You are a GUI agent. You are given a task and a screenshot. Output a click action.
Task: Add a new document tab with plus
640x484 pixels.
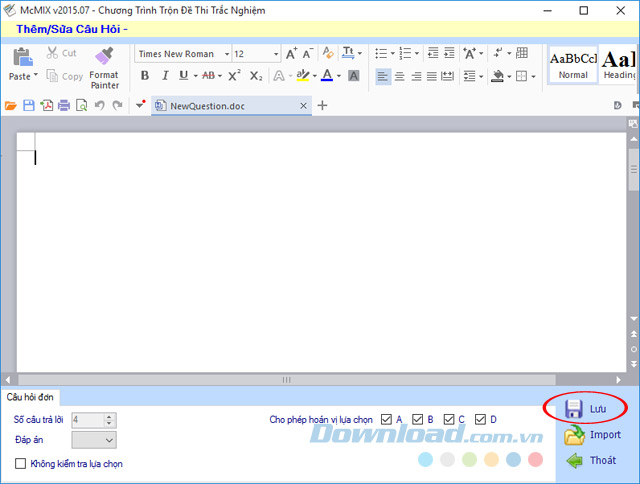pyautogui.click(x=322, y=105)
